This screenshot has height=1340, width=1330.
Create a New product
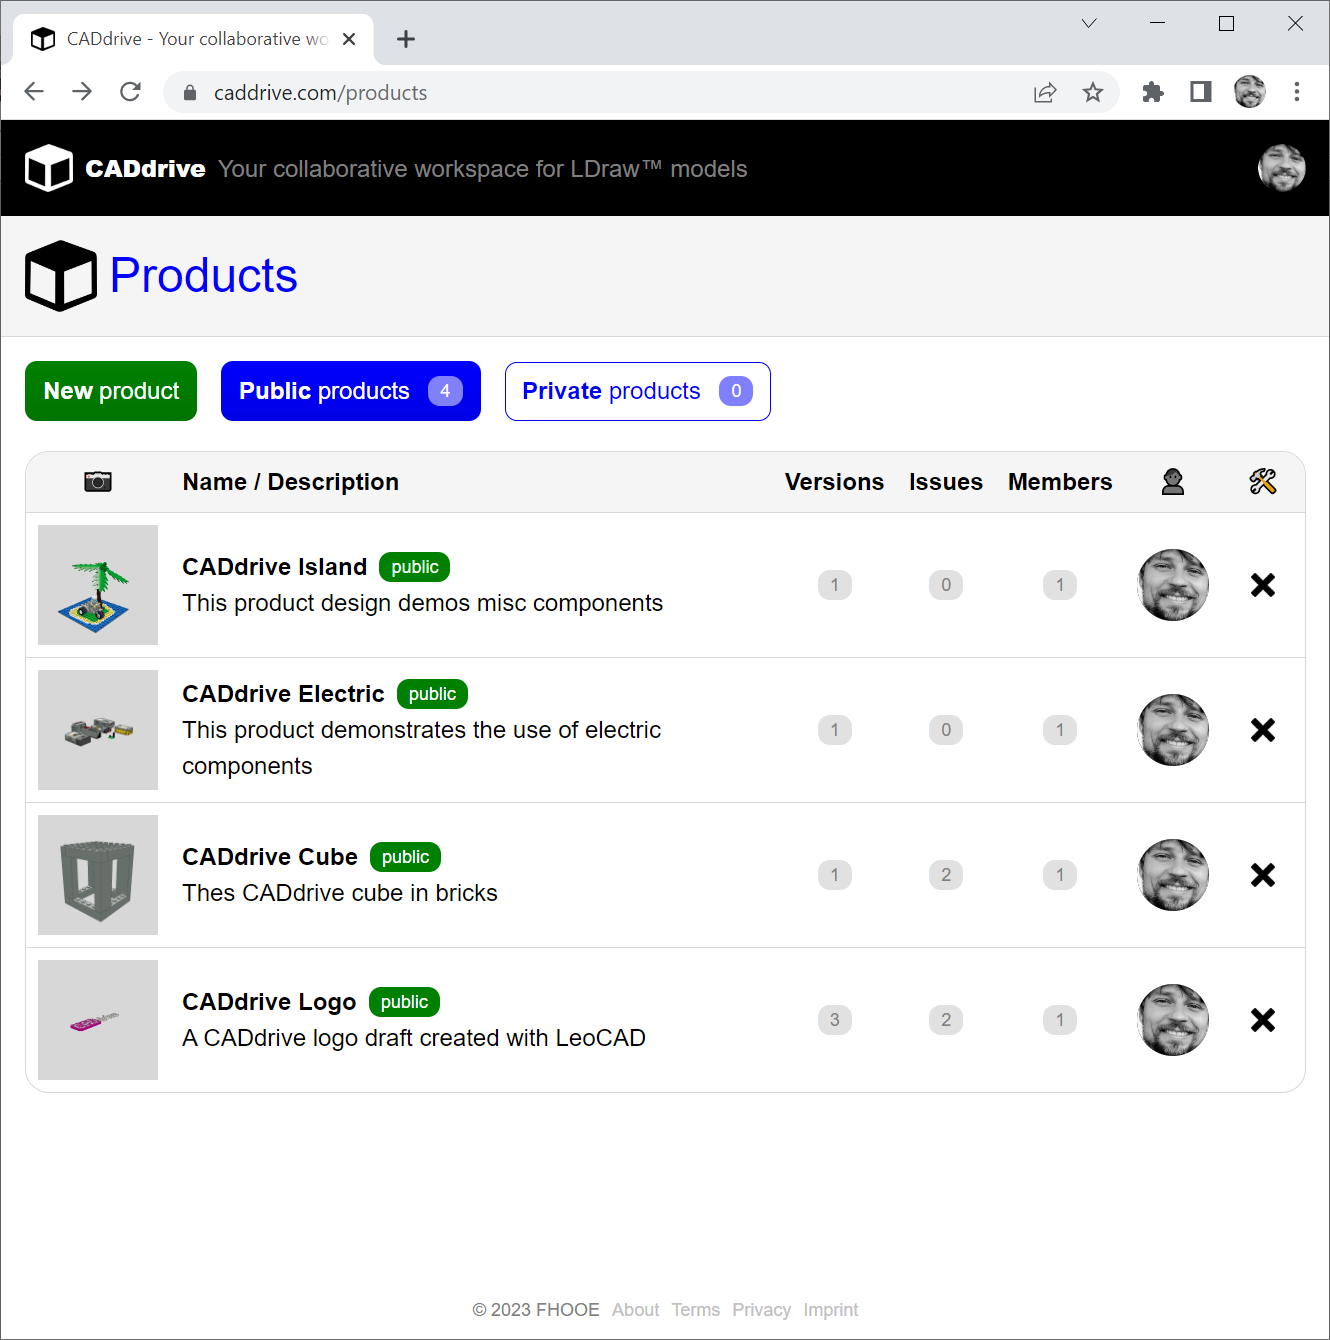tap(110, 391)
